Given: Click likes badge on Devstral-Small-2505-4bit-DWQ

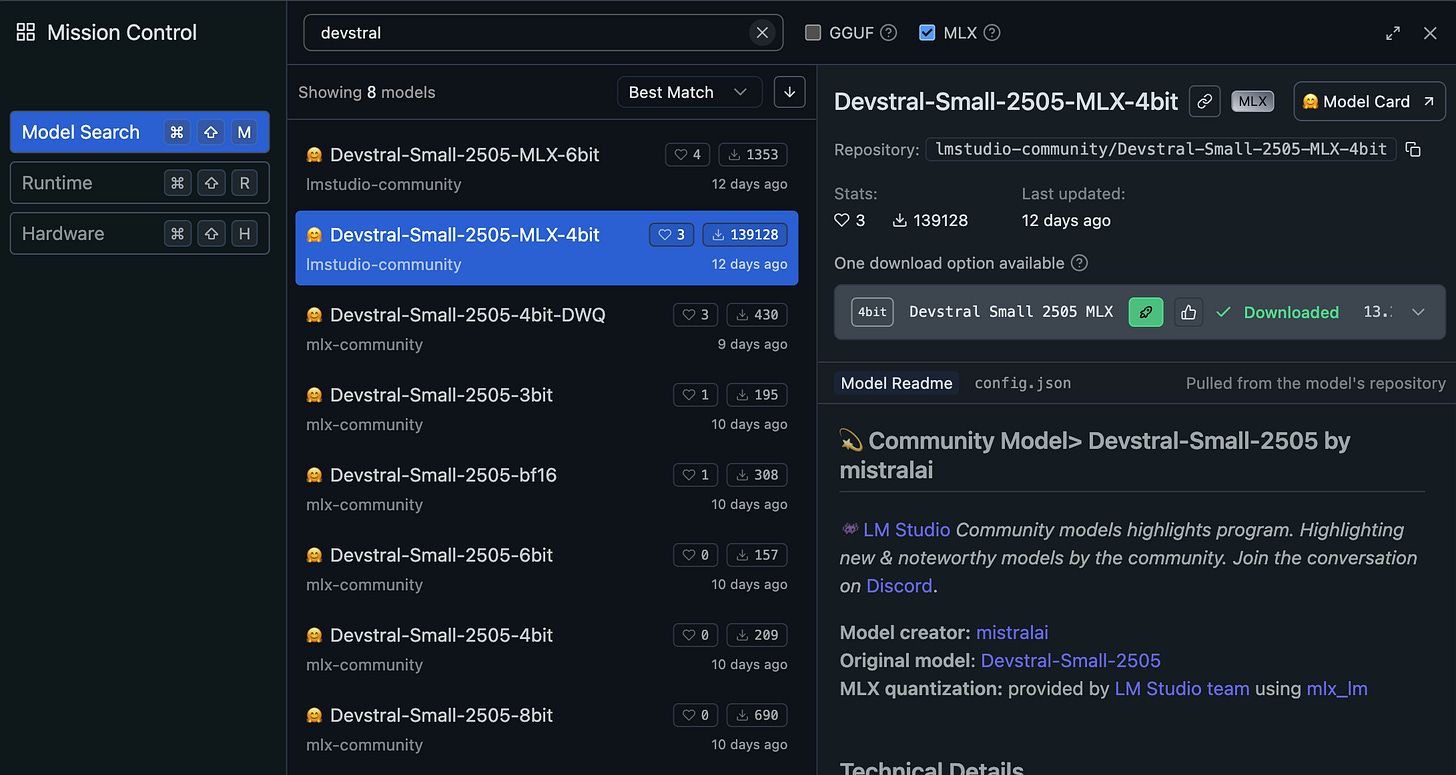Looking at the screenshot, I should pos(696,315).
